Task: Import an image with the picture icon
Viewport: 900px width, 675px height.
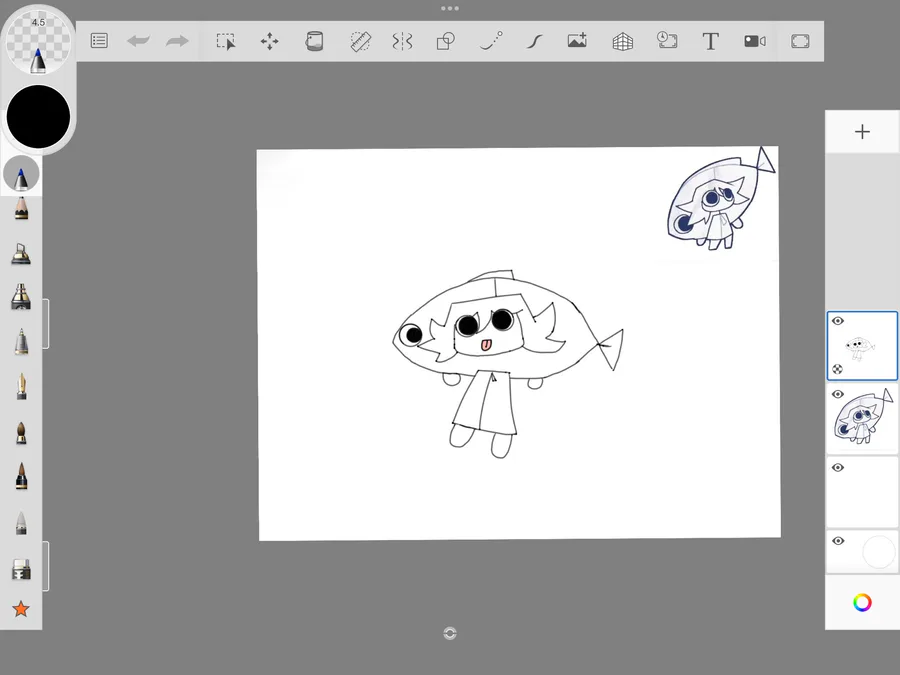Action: 577,41
